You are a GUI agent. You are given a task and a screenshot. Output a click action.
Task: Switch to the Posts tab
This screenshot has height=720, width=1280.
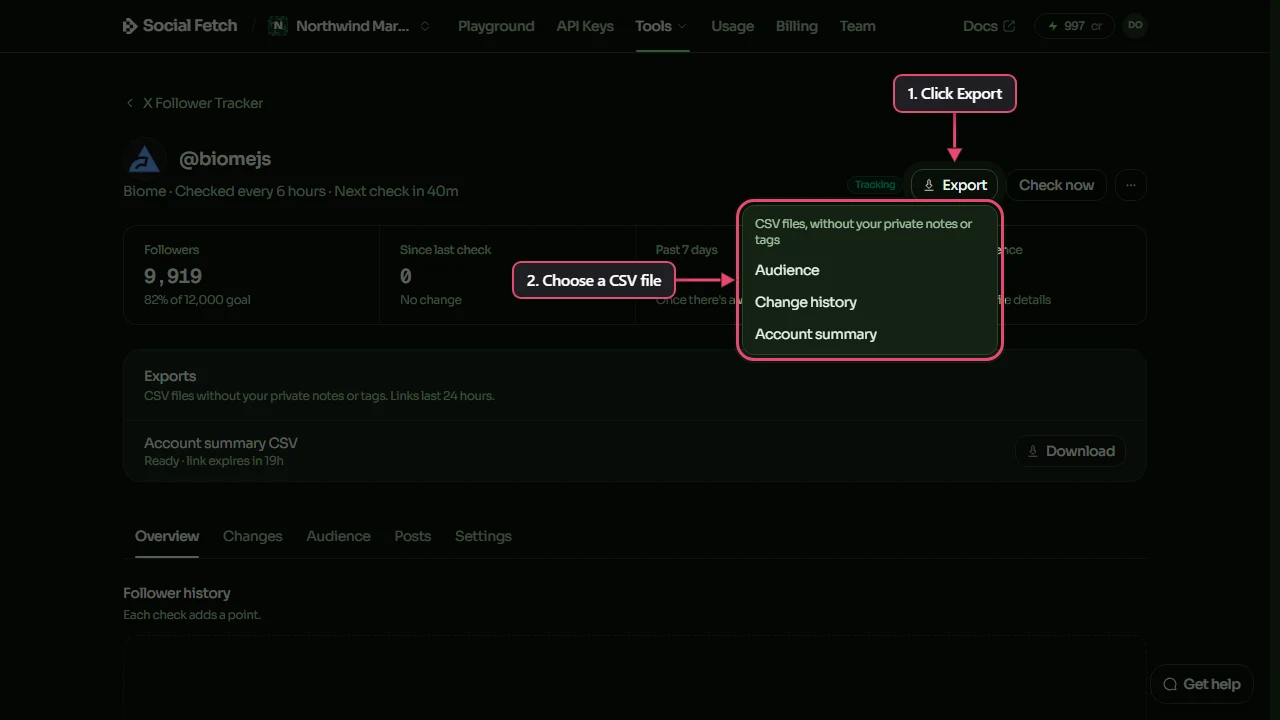[x=413, y=536]
